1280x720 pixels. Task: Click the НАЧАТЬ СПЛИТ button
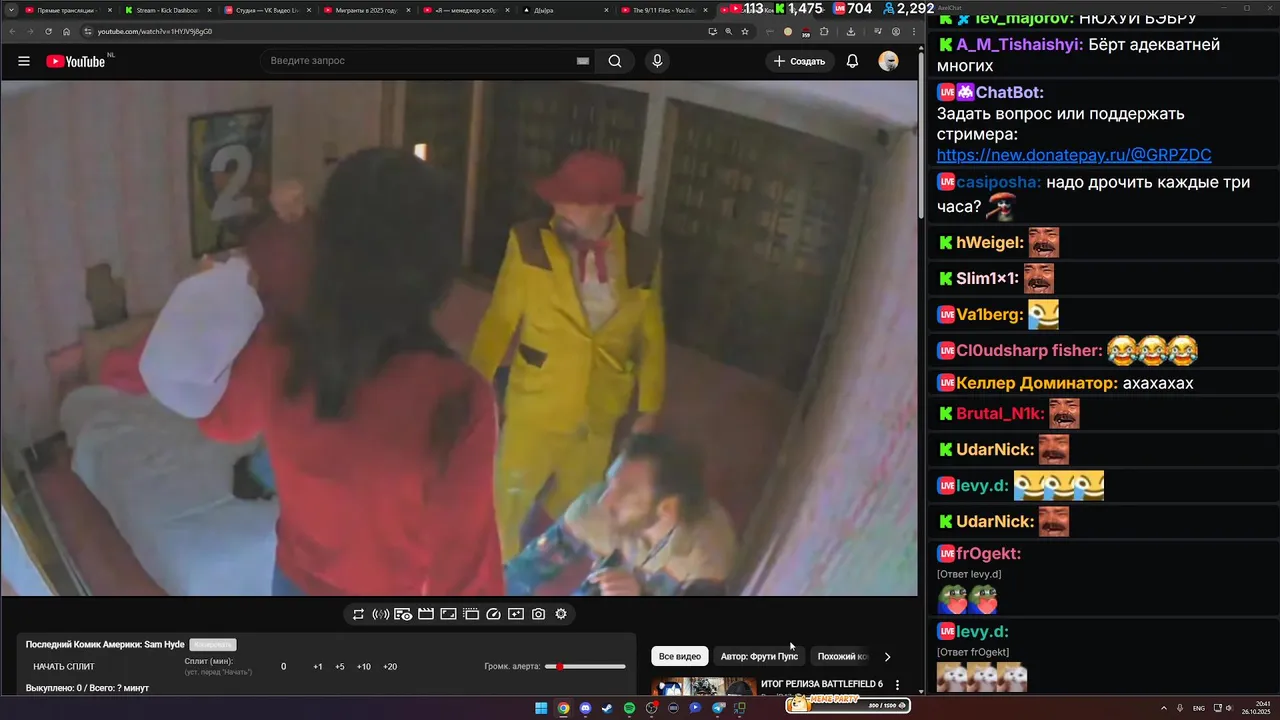click(x=64, y=666)
